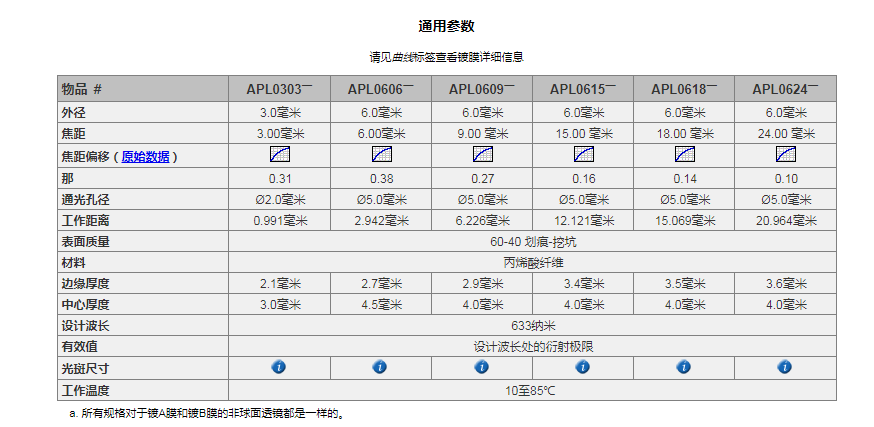Image resolution: width=874 pixels, height=427 pixels.
Task: Open focal shift graph for APL0609
Action: click(482, 155)
